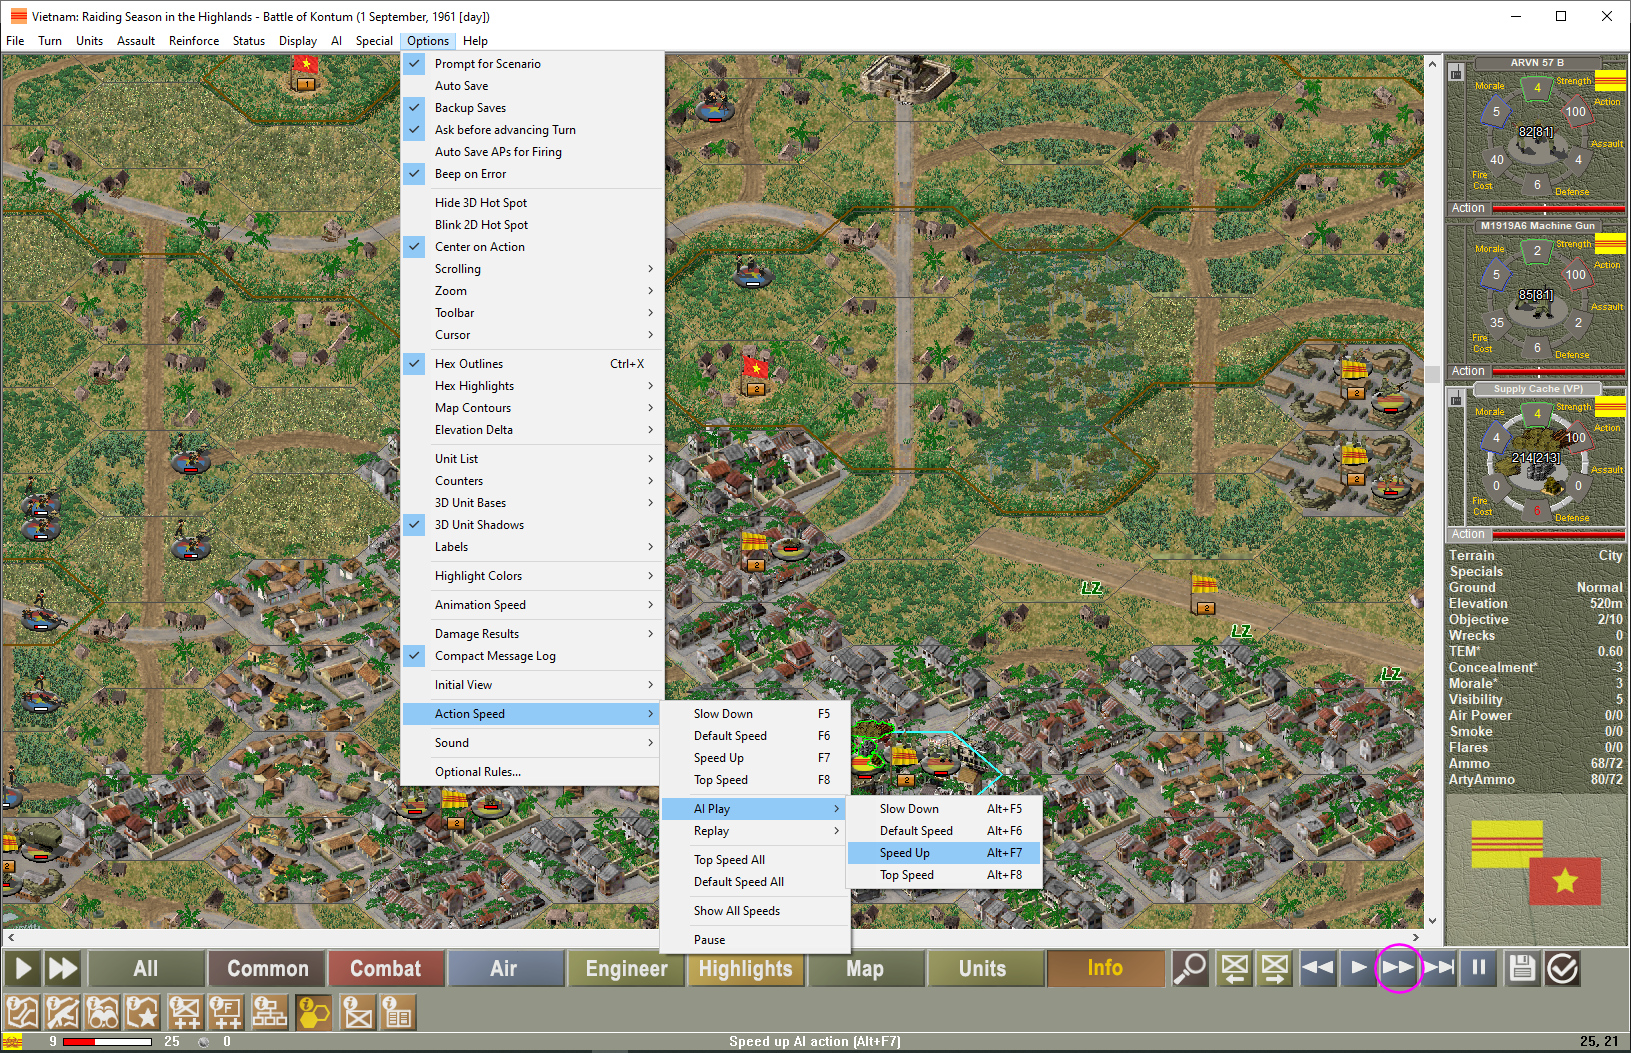Toggle Ask before advancing Turn
The width and height of the screenshot is (1631, 1053).
tap(532, 129)
